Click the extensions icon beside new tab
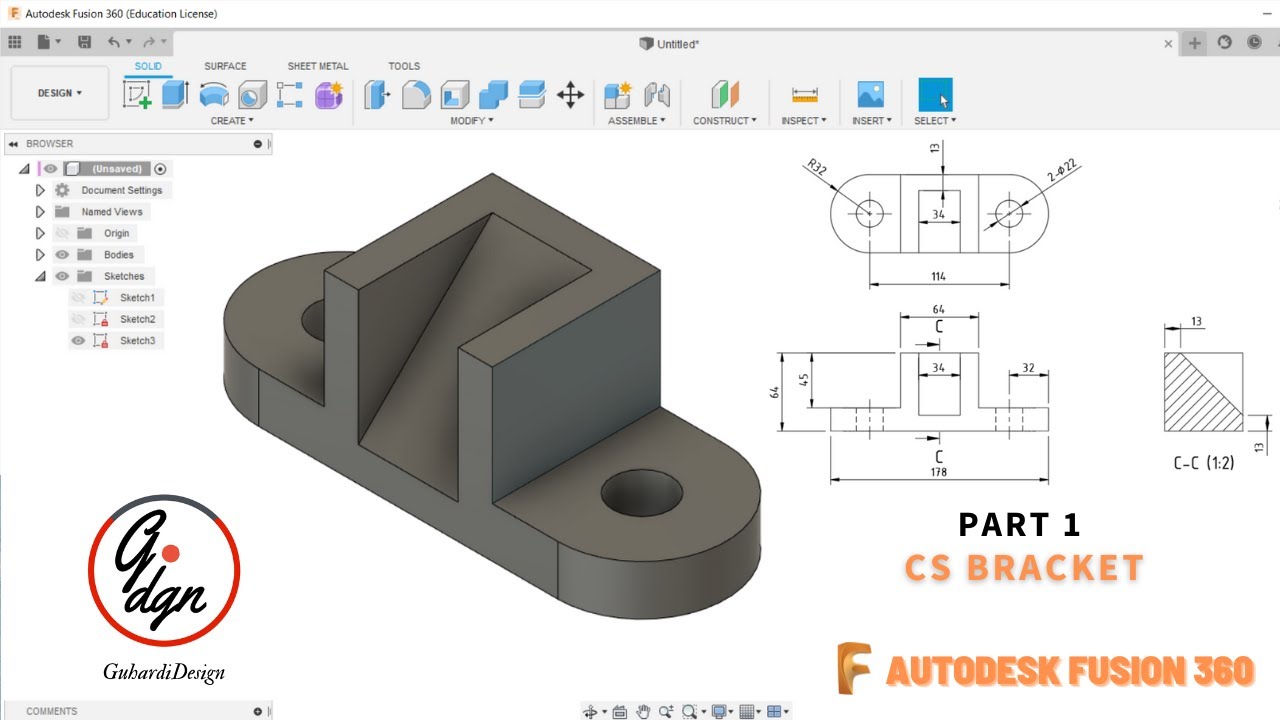 1224,42
